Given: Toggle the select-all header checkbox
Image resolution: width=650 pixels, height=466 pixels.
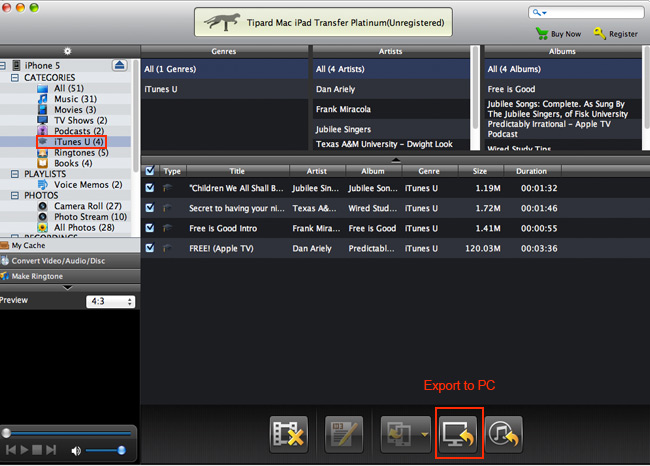Looking at the screenshot, I should pyautogui.click(x=150, y=170).
